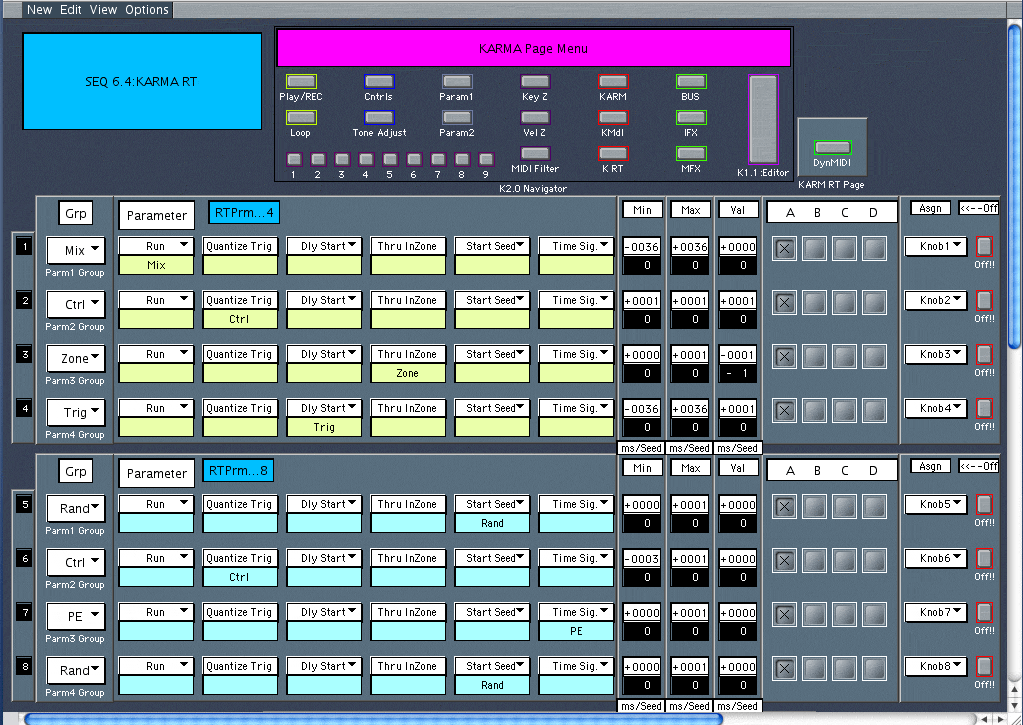This screenshot has width=1023, height=725.
Task: Toggle module A checkbox in row 6
Action: pos(785,561)
